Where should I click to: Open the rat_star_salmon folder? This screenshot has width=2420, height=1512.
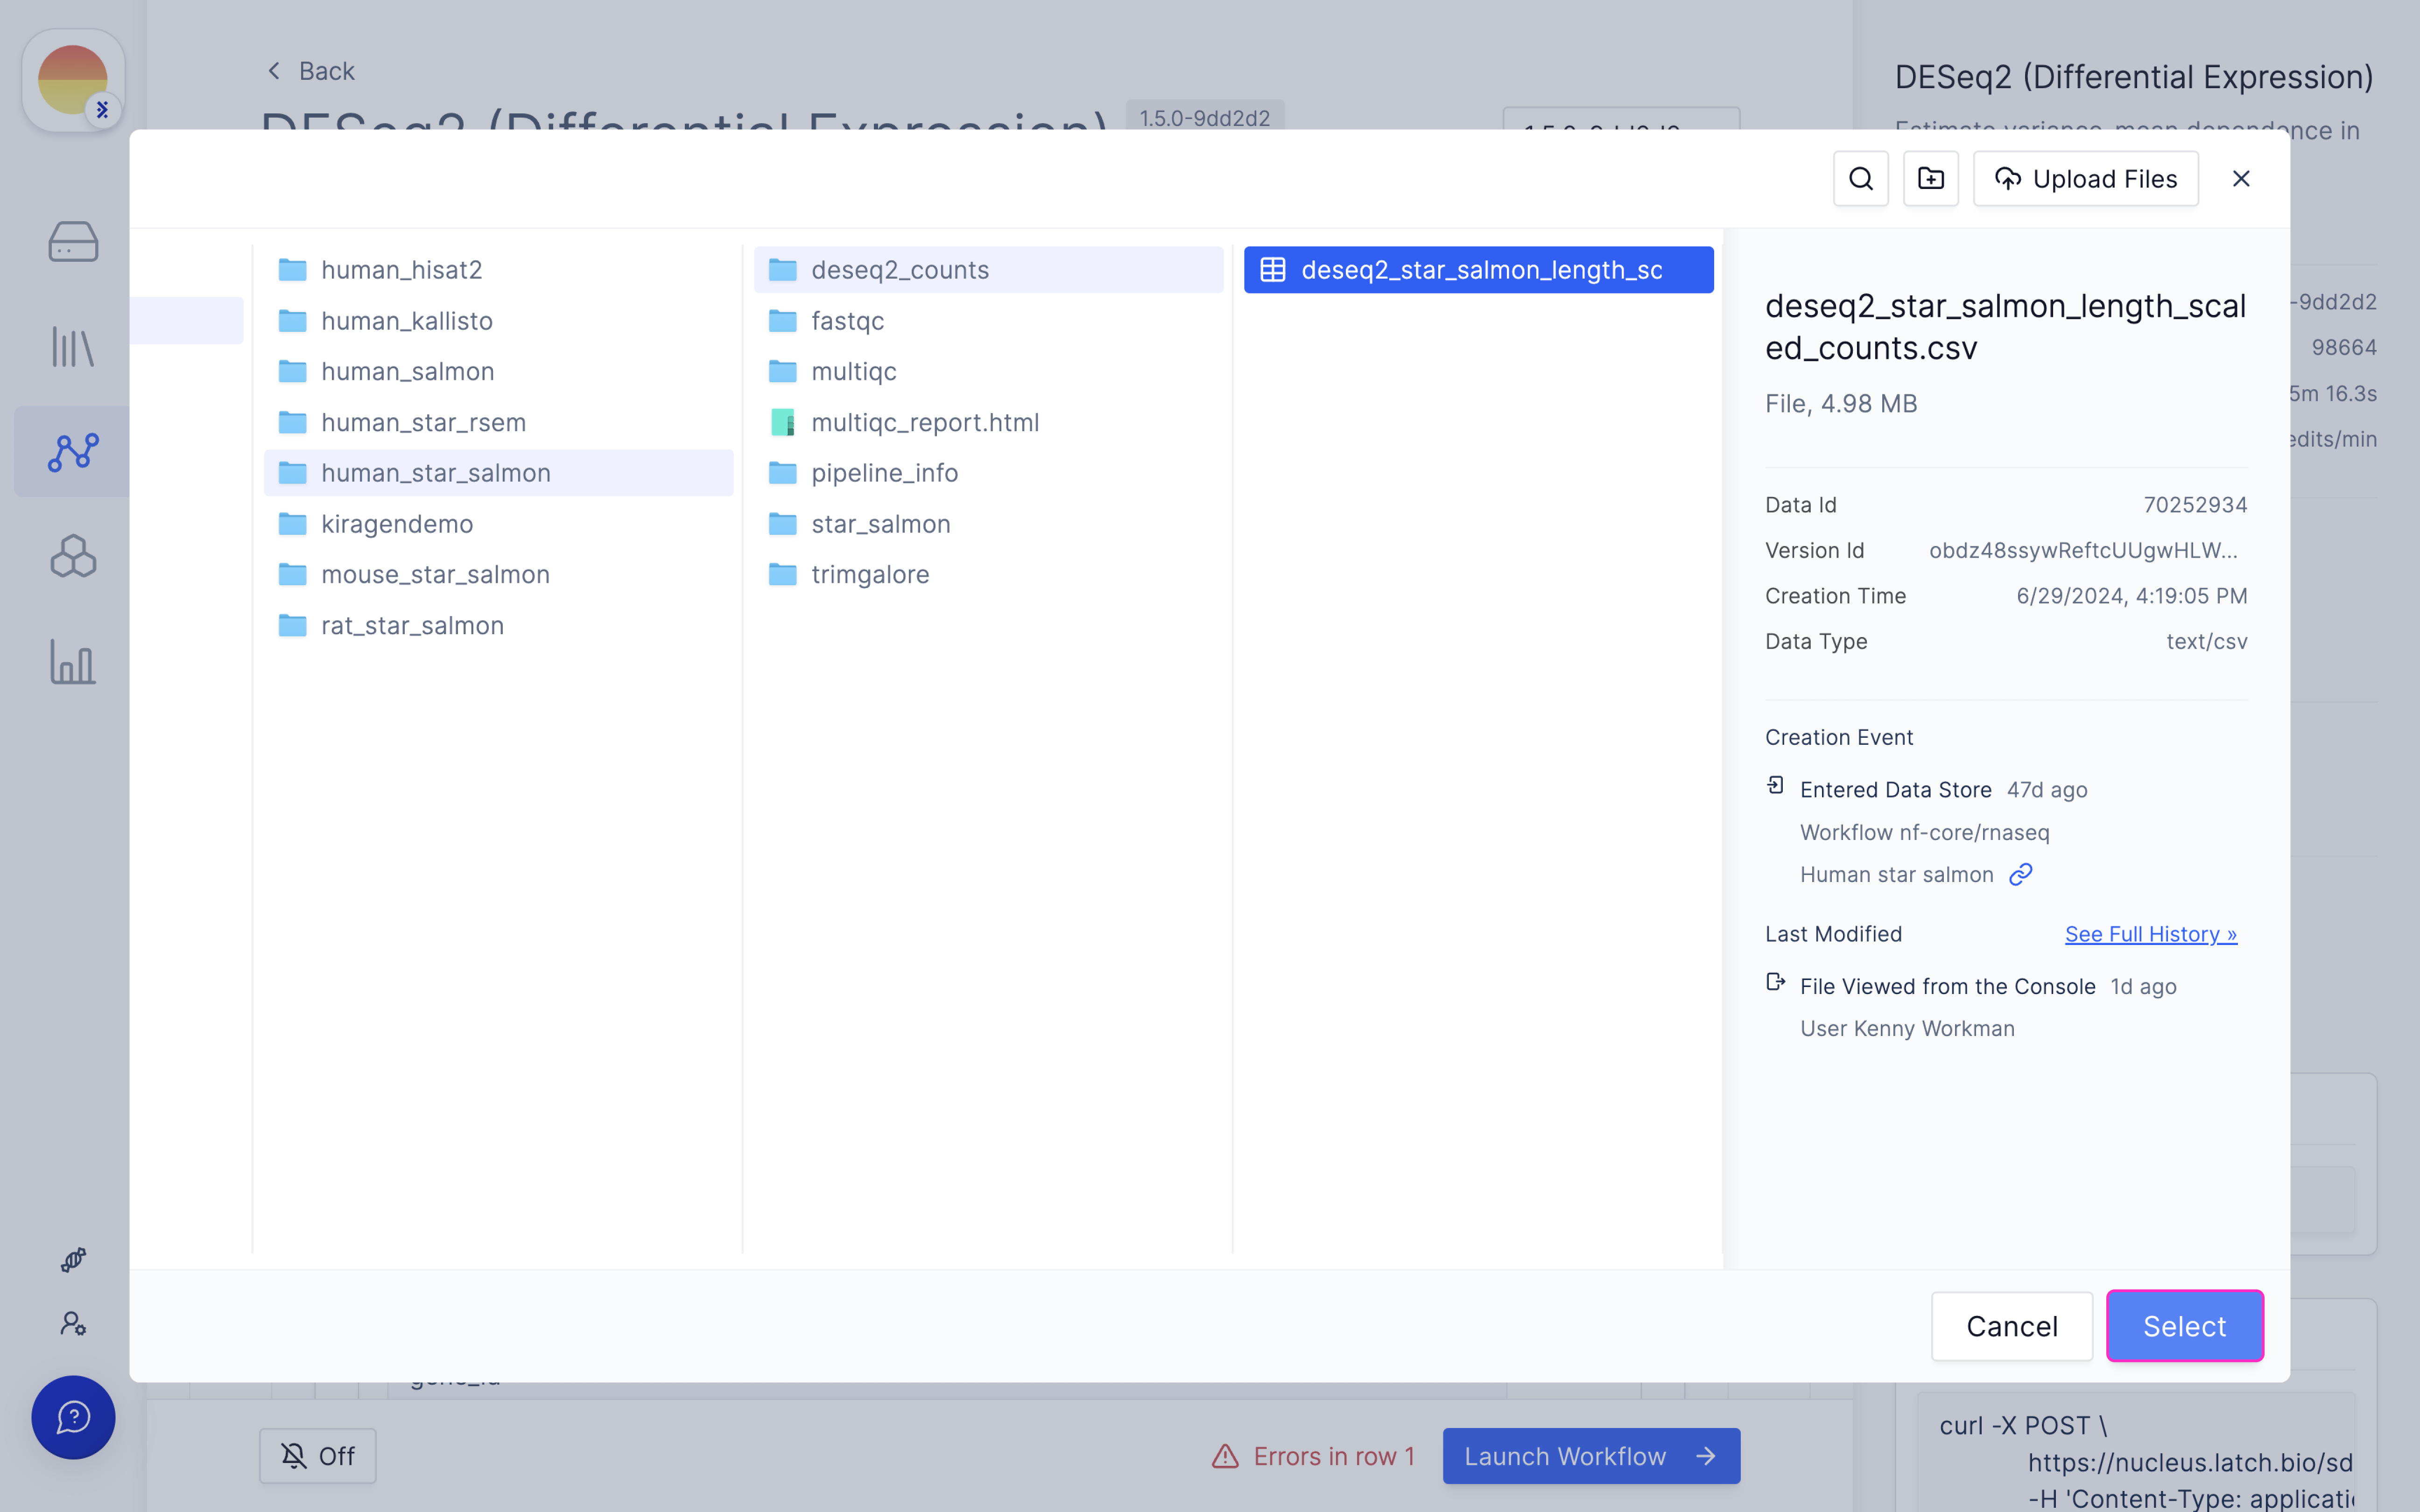coord(498,625)
